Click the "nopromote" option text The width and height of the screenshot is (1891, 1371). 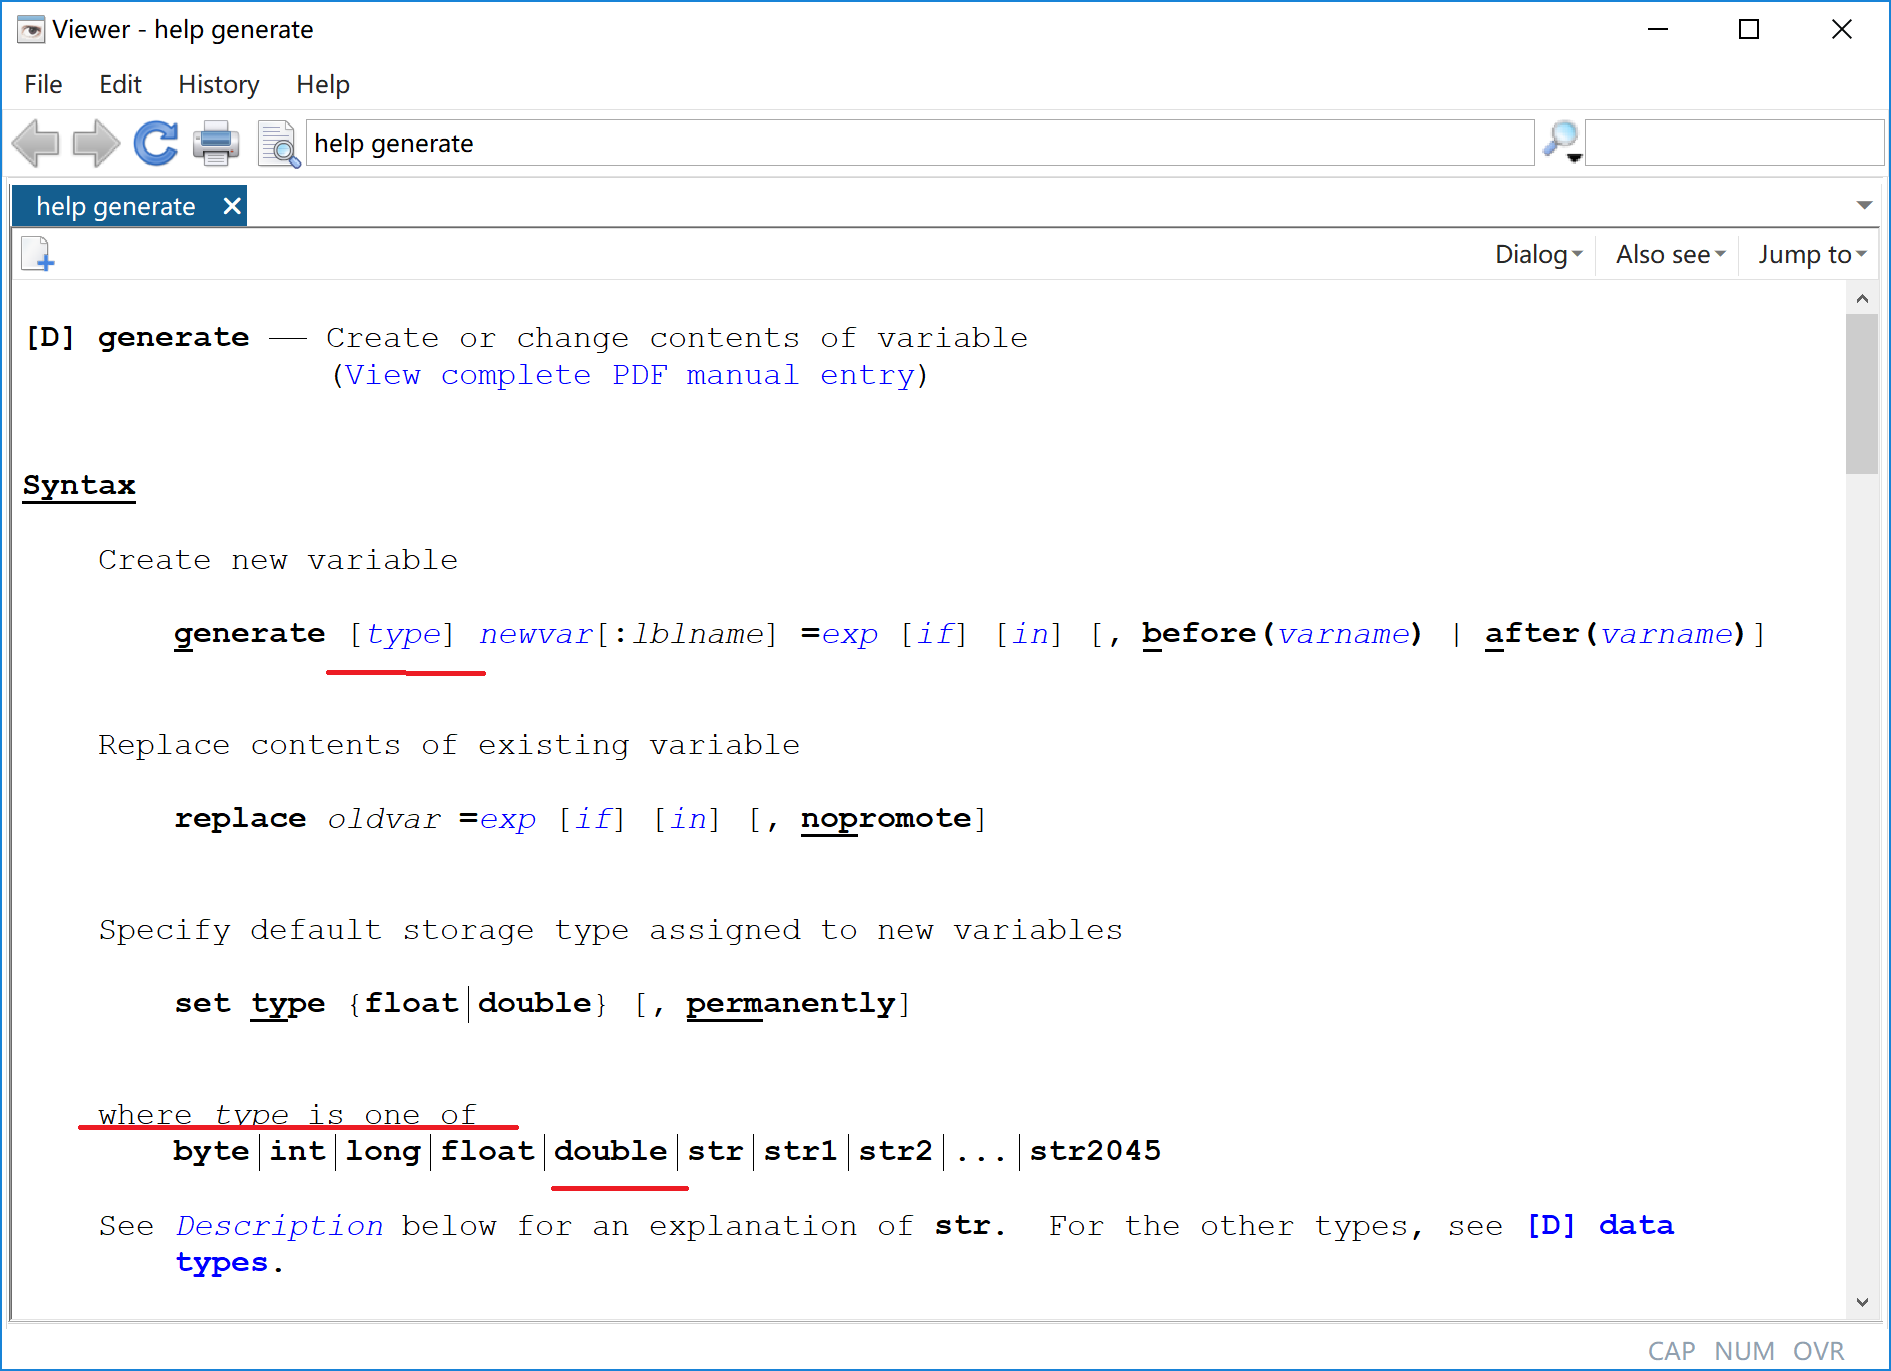coord(886,819)
